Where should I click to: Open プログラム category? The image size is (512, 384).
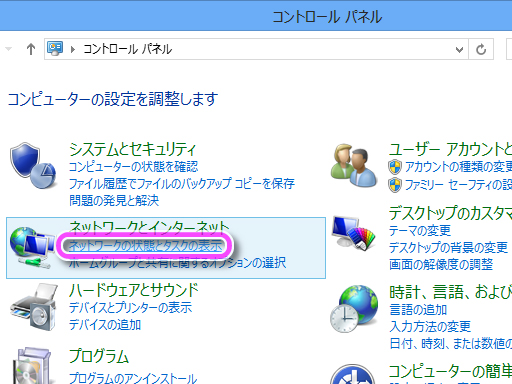(x=99, y=356)
